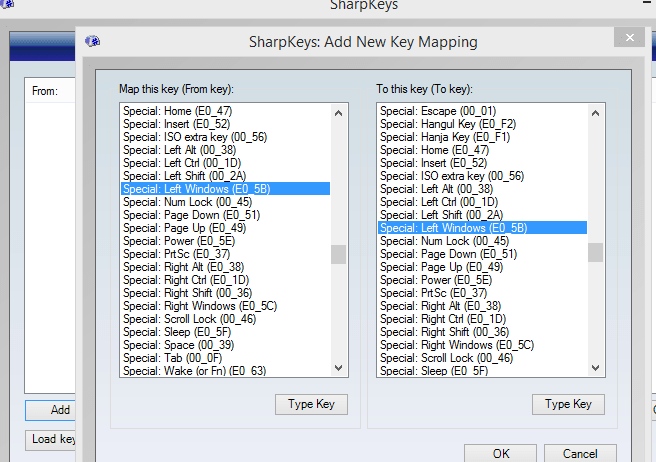Click Type Key under From key list
656x462 pixels.
coord(311,404)
